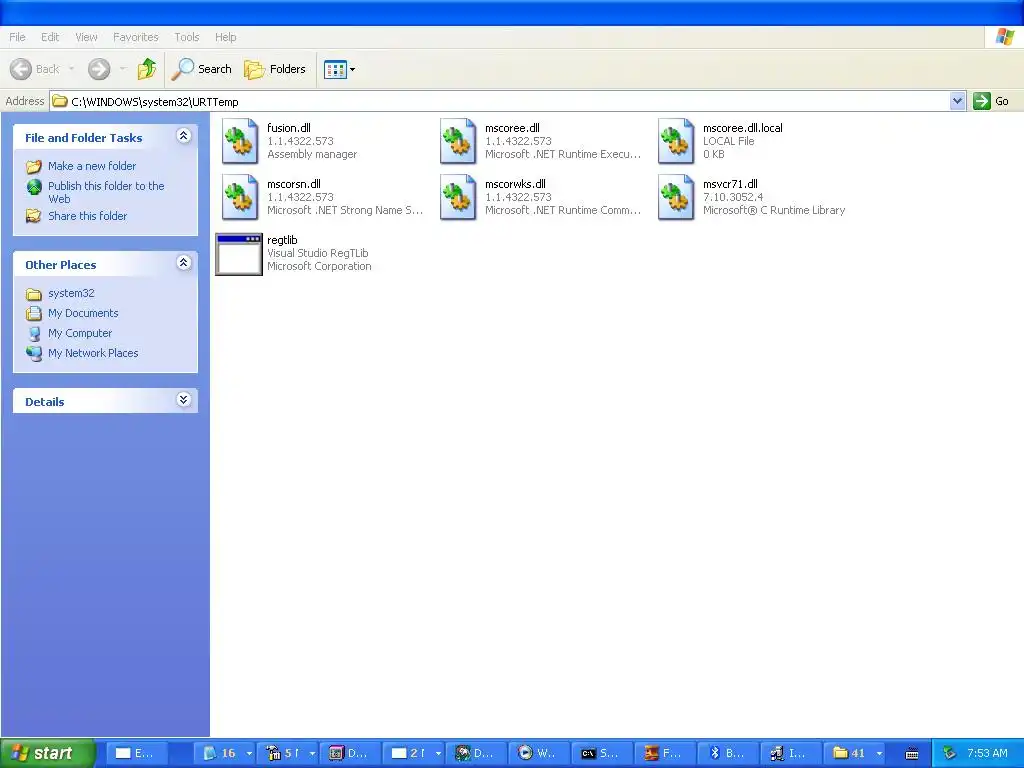
Task: Select the mscorsn.dll file icon
Action: click(240, 197)
